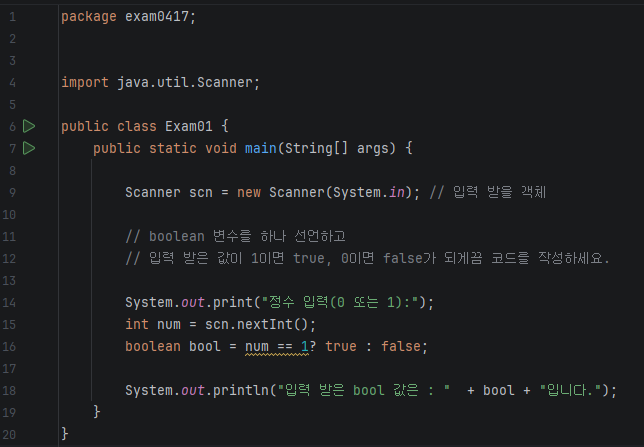The image size is (644, 447).
Task: Place cursor on 'java.util.Scanner' import
Action: point(185,82)
